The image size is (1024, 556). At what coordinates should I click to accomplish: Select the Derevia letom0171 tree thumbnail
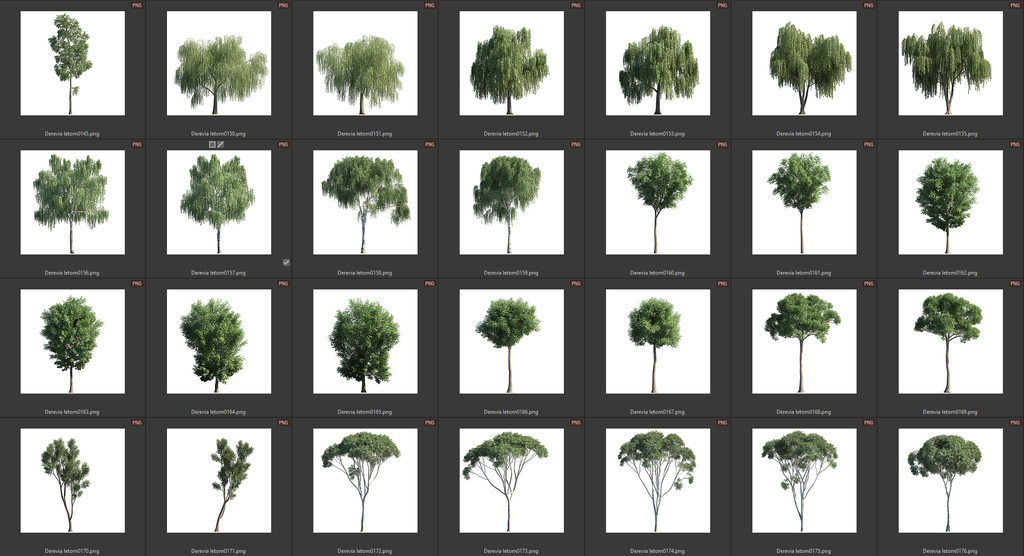tap(219, 481)
